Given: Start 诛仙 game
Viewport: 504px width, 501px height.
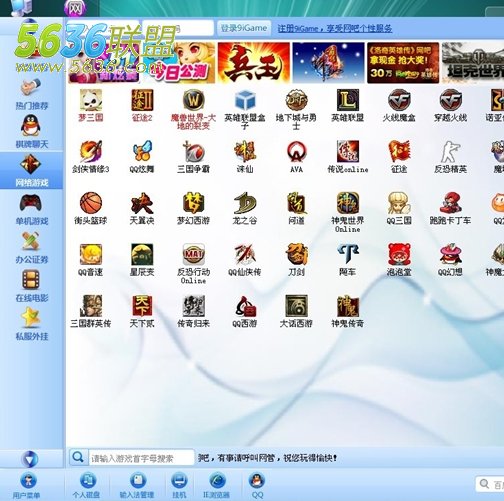Looking at the screenshot, I should pos(245,157).
